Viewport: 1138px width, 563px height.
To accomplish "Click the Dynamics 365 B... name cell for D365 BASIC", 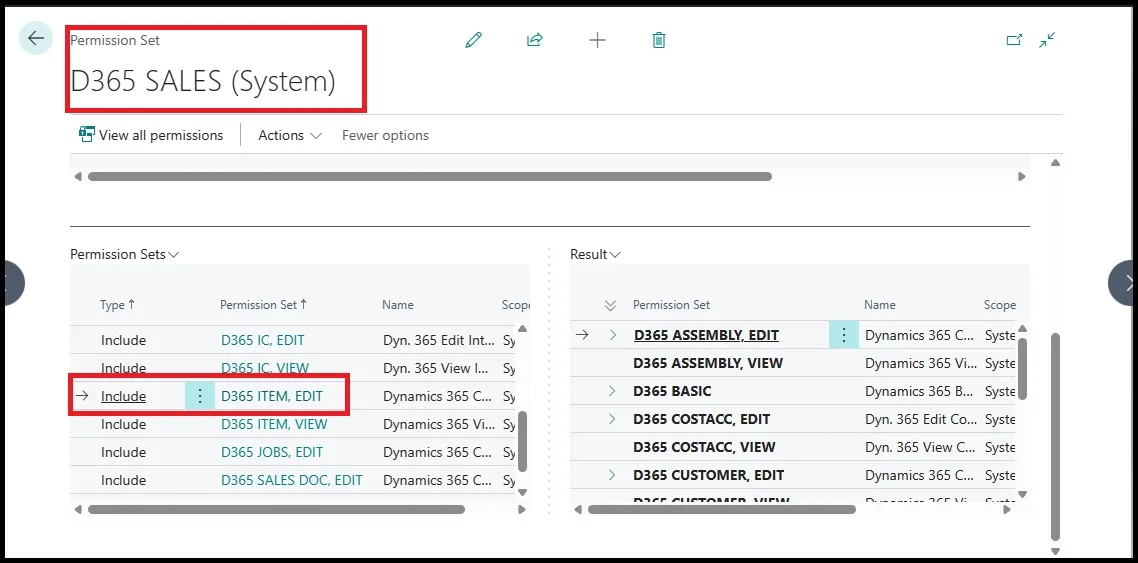I will pyautogui.click(x=918, y=391).
